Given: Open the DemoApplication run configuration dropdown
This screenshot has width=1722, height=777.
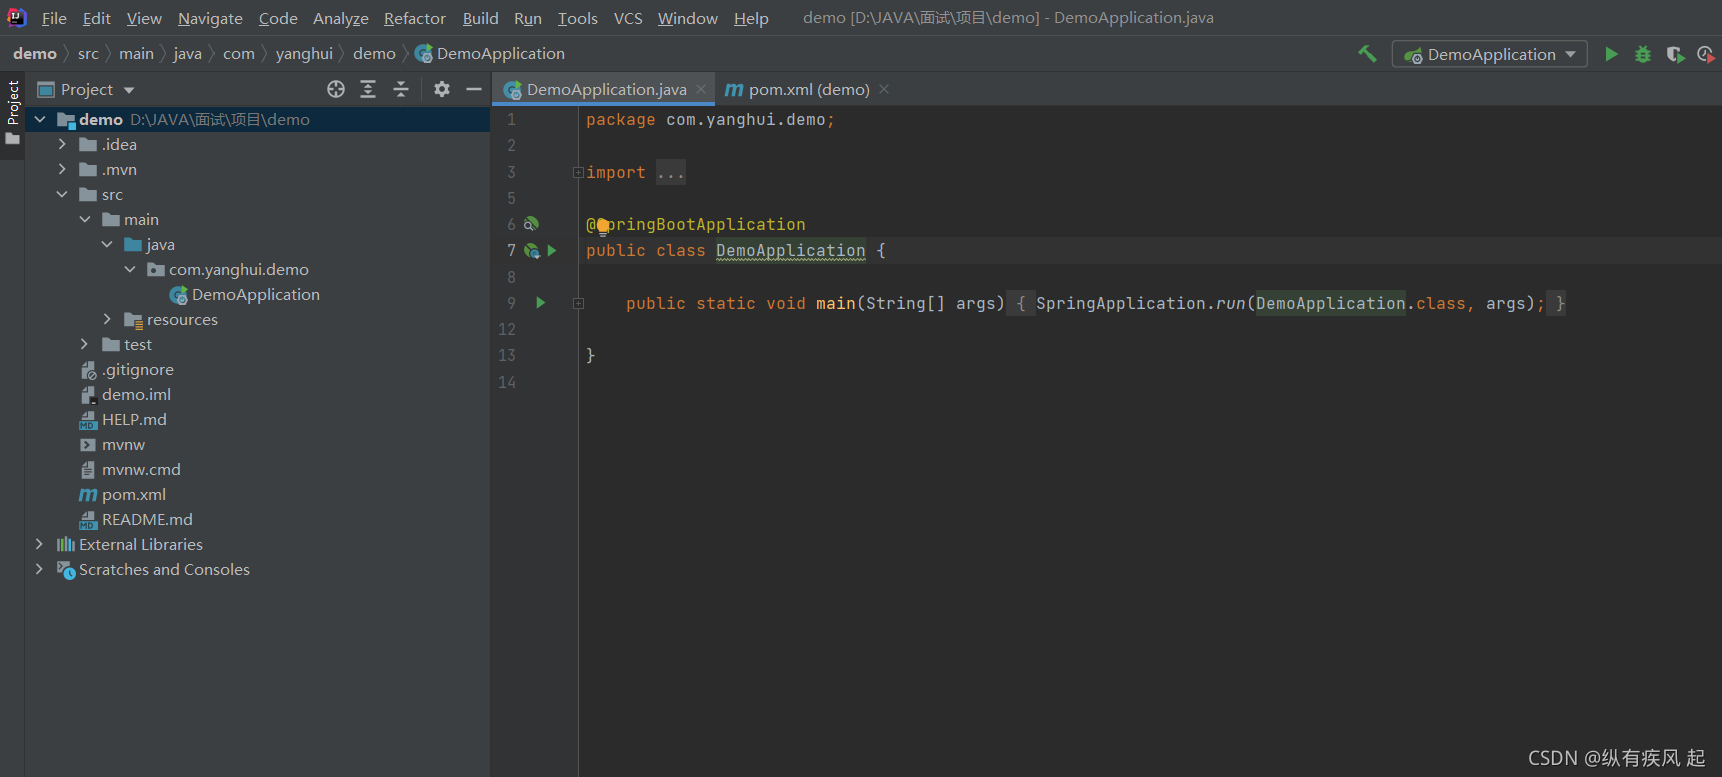Looking at the screenshot, I should click(1490, 54).
